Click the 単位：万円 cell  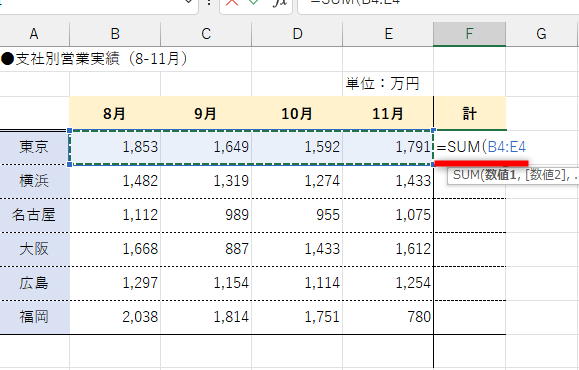[382, 84]
